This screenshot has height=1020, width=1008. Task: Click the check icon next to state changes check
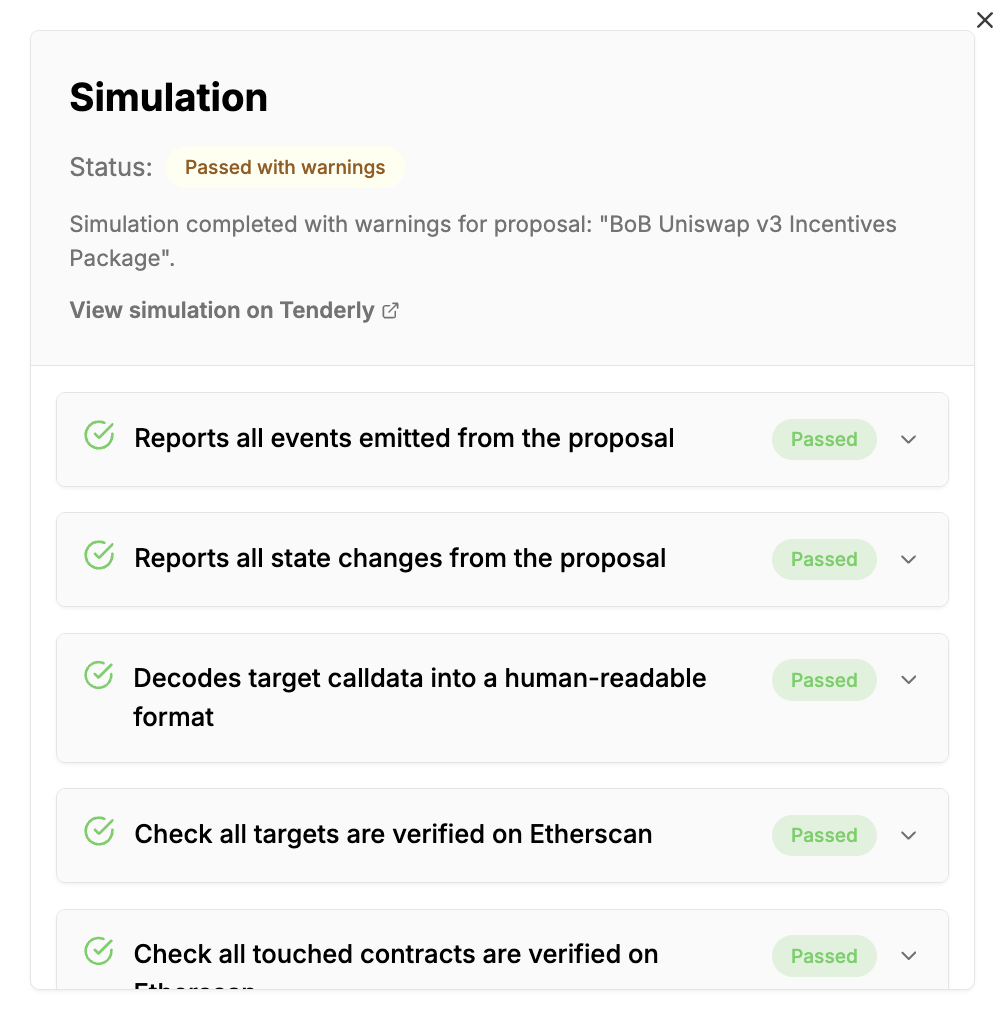(98, 555)
